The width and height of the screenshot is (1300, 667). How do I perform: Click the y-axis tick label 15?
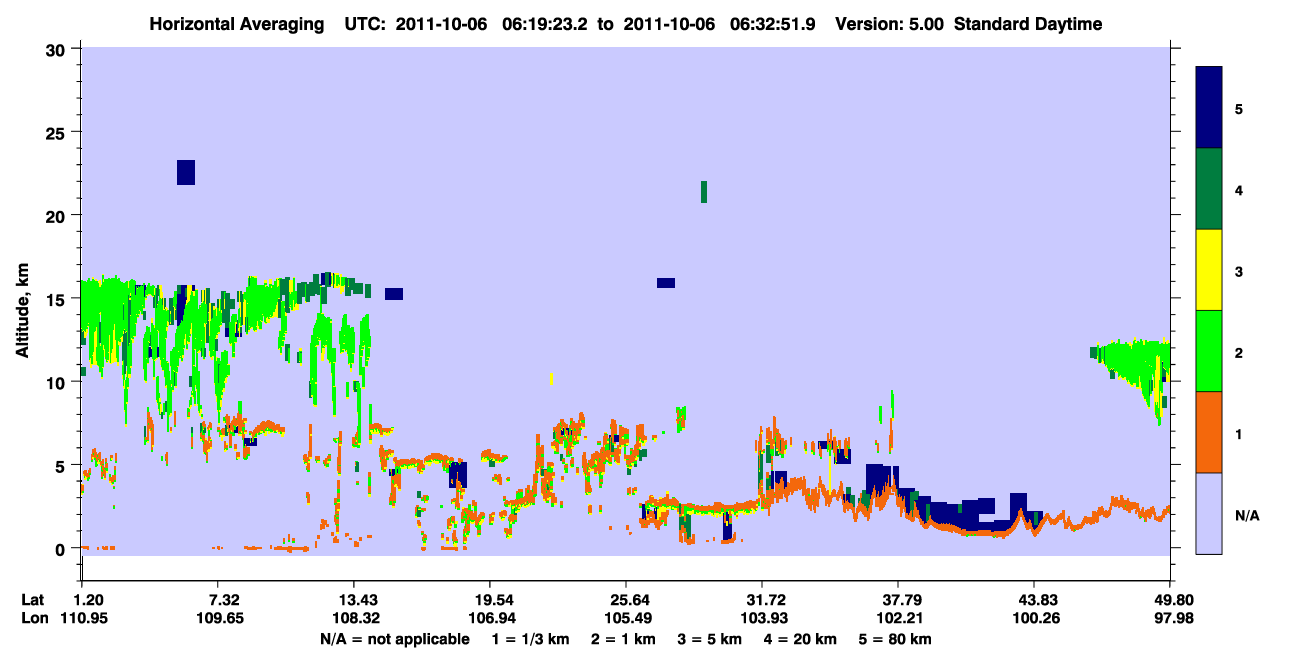58,299
